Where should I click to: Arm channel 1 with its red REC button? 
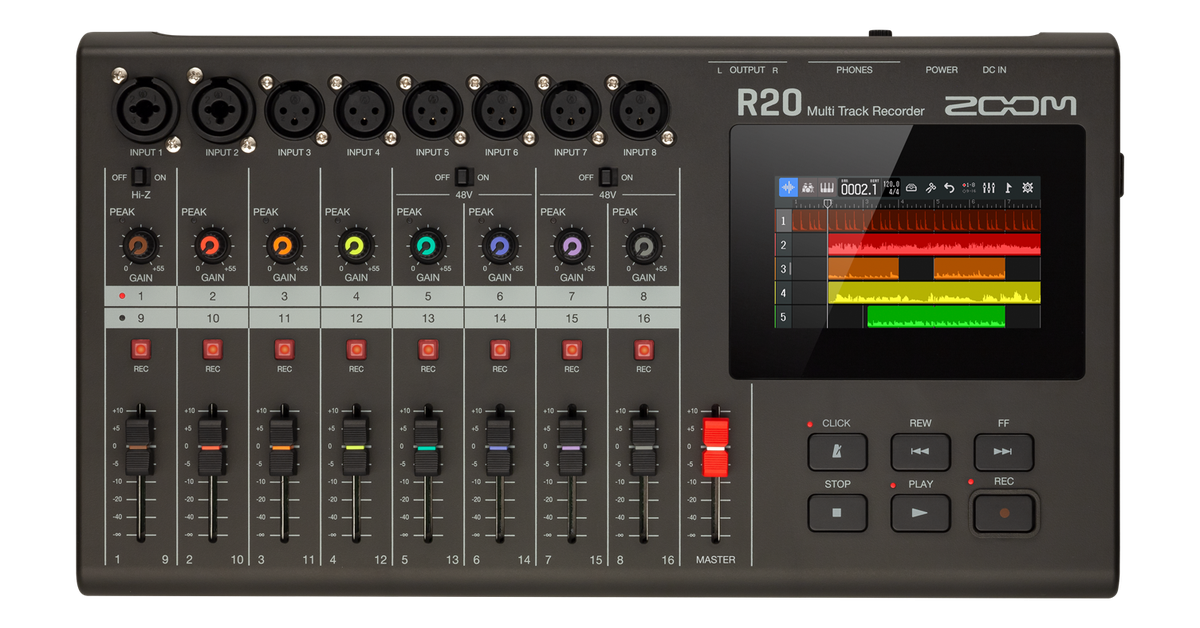(x=141, y=349)
